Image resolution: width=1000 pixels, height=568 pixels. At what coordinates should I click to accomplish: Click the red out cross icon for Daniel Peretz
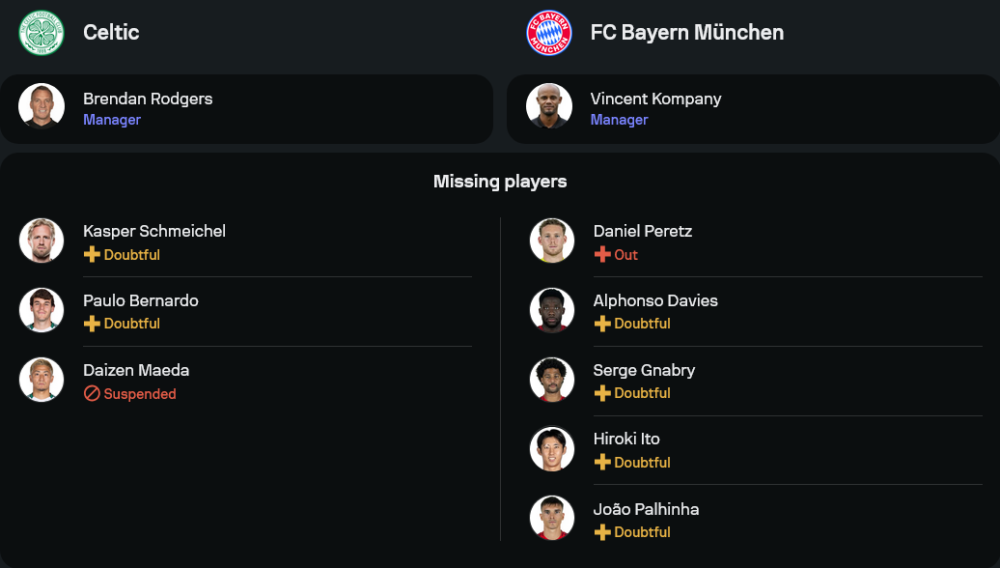(602, 255)
